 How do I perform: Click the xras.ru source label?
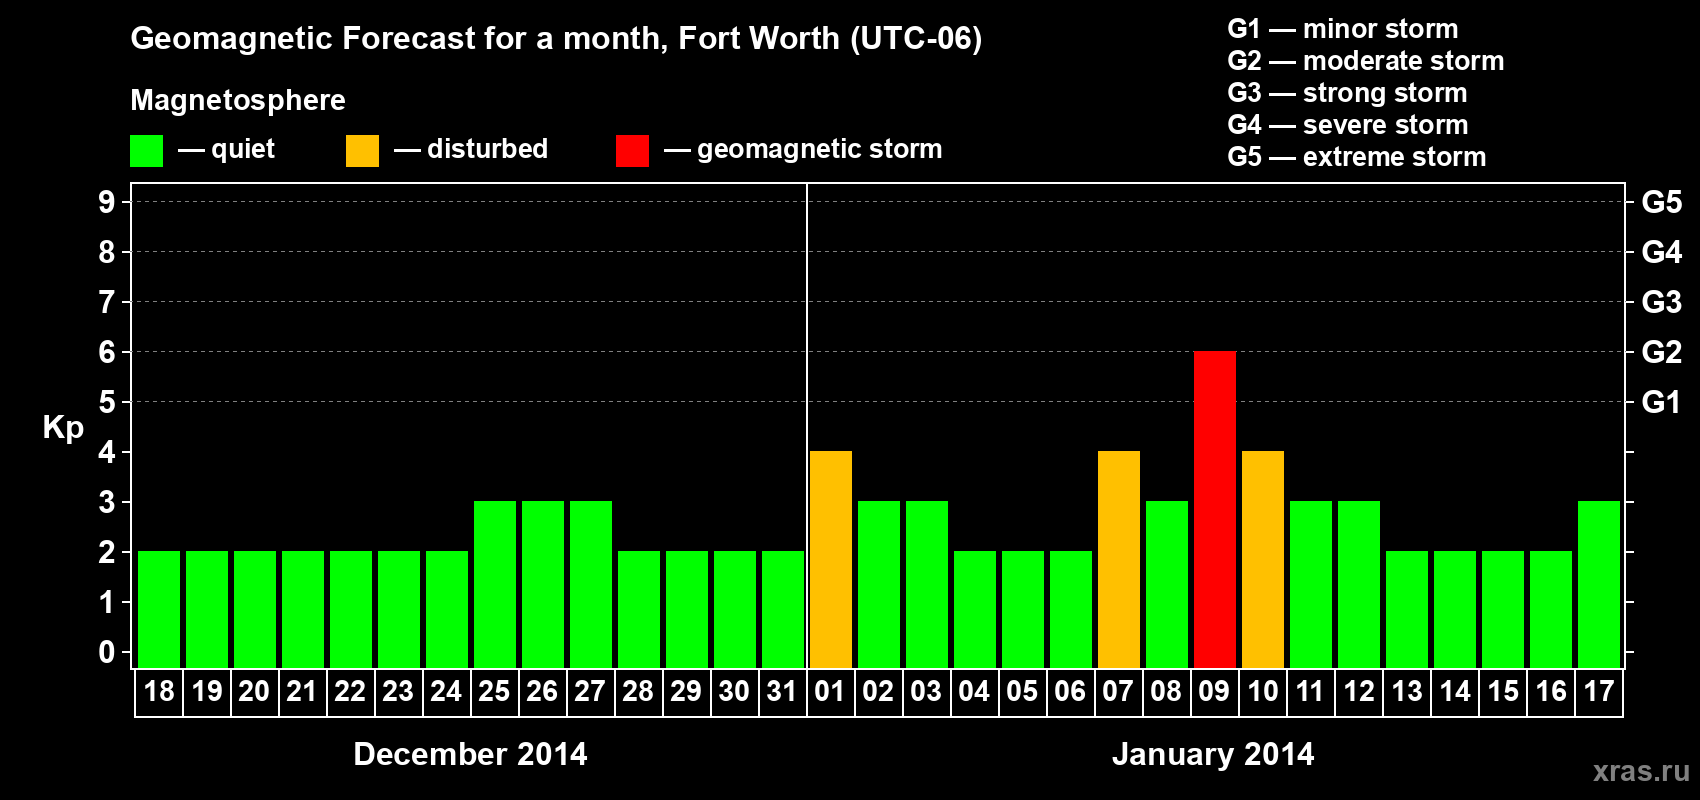(1641, 771)
